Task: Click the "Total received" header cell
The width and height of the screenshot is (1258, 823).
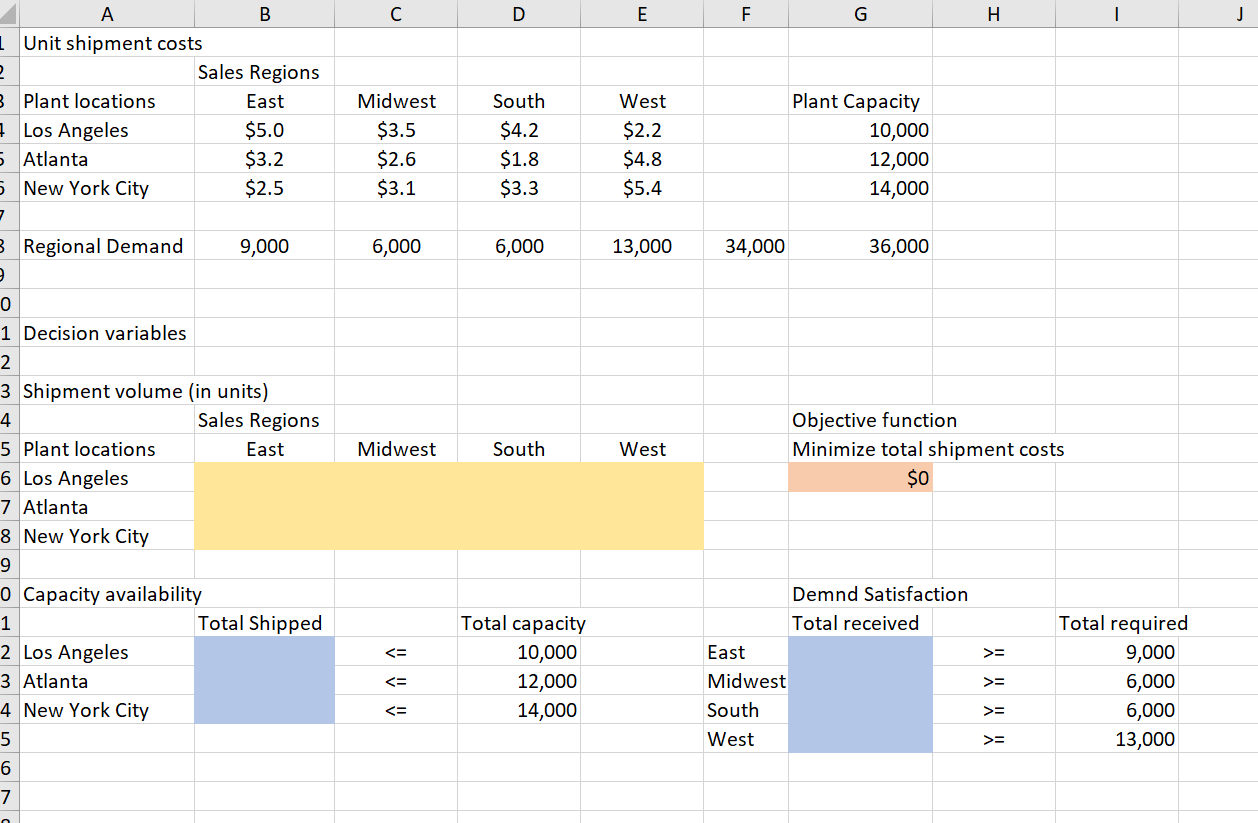Action: pyautogui.click(x=860, y=624)
